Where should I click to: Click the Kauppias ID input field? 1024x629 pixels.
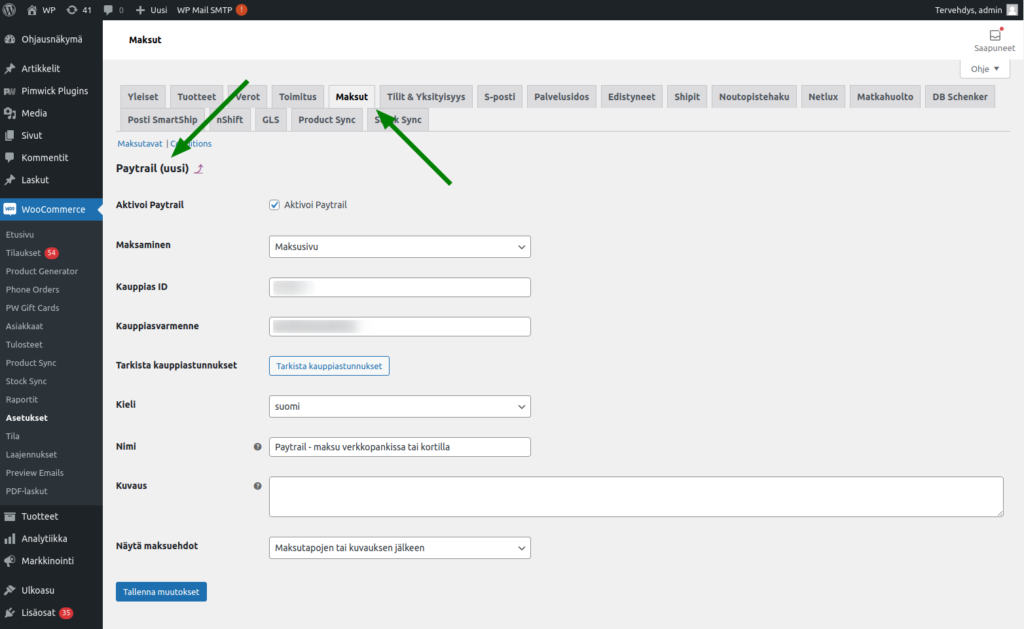[x=400, y=287]
